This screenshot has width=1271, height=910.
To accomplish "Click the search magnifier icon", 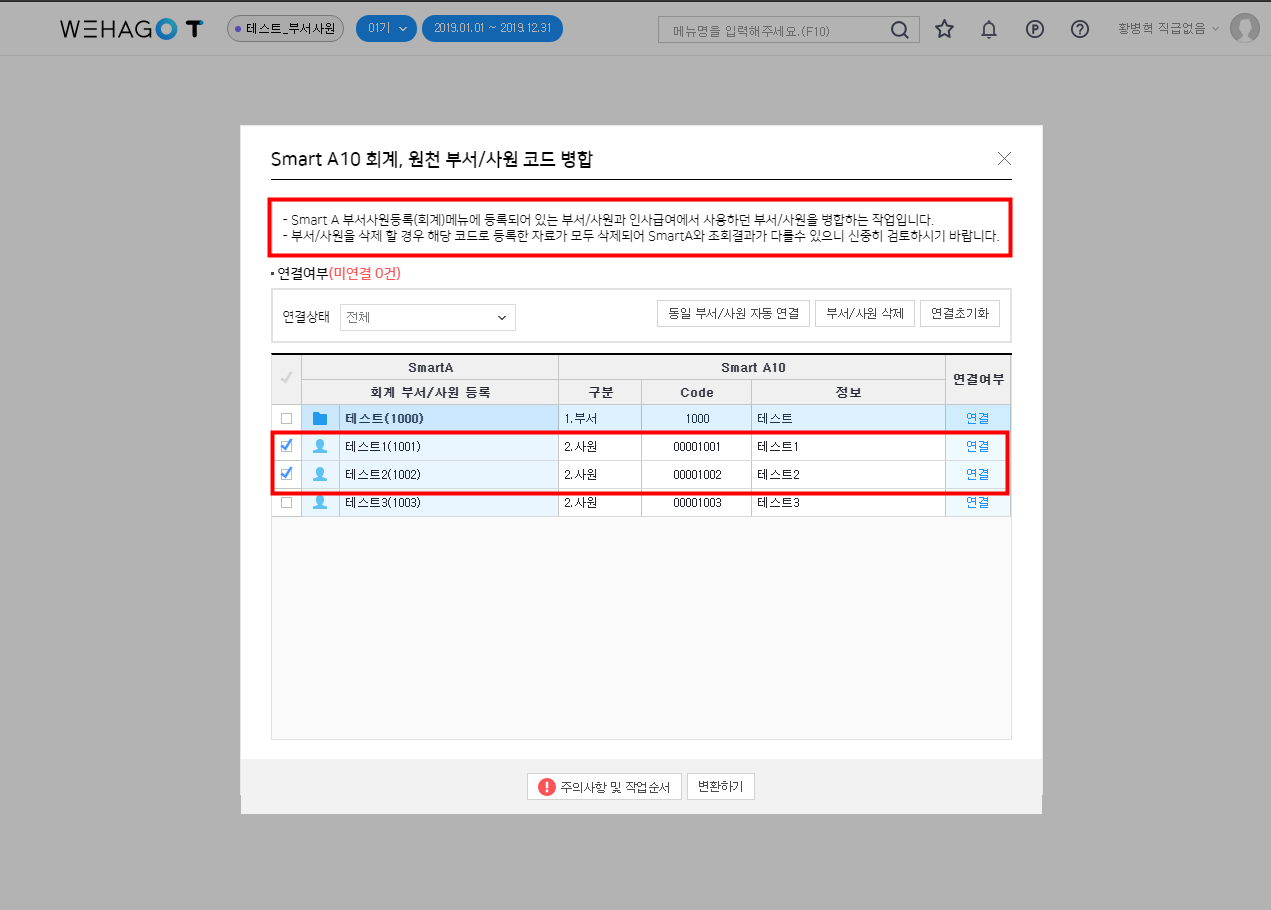I will pyautogui.click(x=900, y=30).
